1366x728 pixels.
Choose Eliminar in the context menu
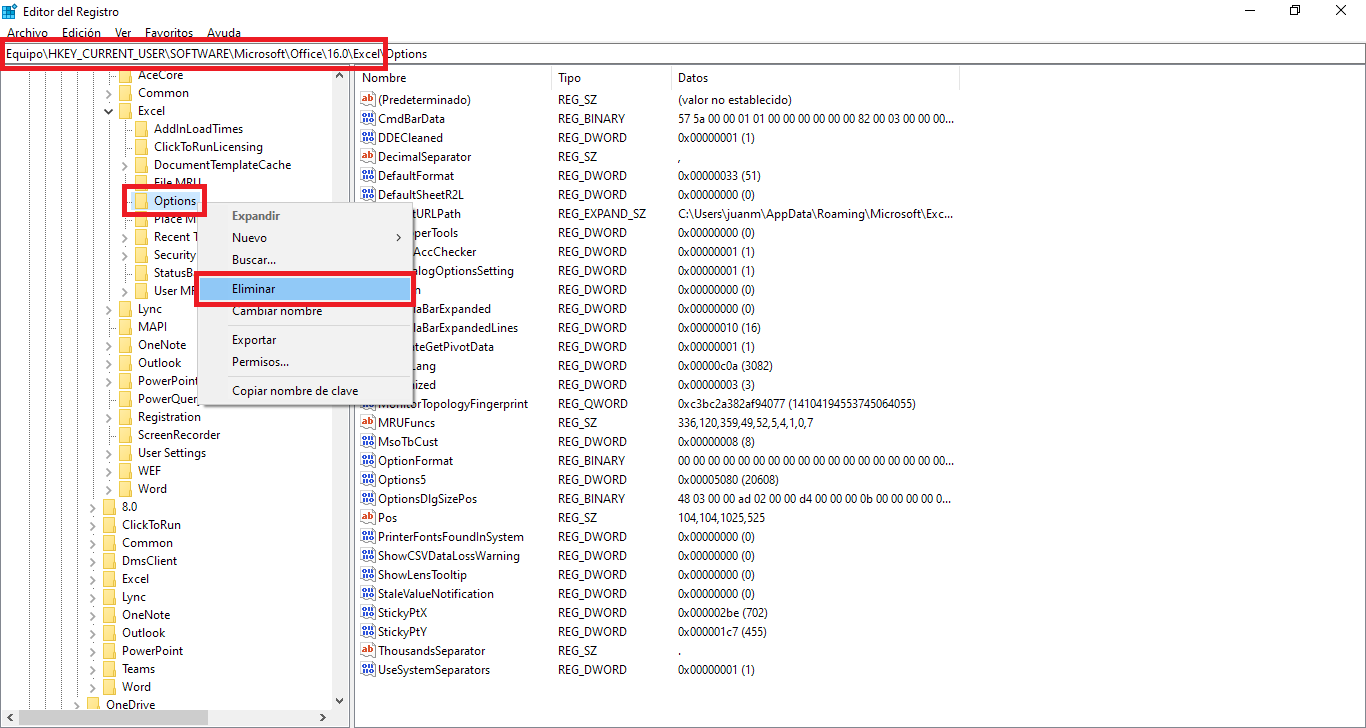(x=305, y=289)
